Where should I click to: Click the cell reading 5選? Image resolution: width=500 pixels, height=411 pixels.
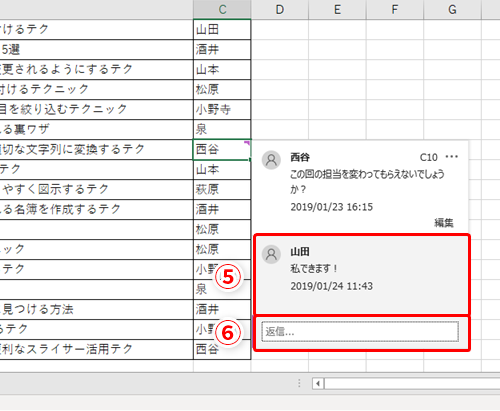97,50
